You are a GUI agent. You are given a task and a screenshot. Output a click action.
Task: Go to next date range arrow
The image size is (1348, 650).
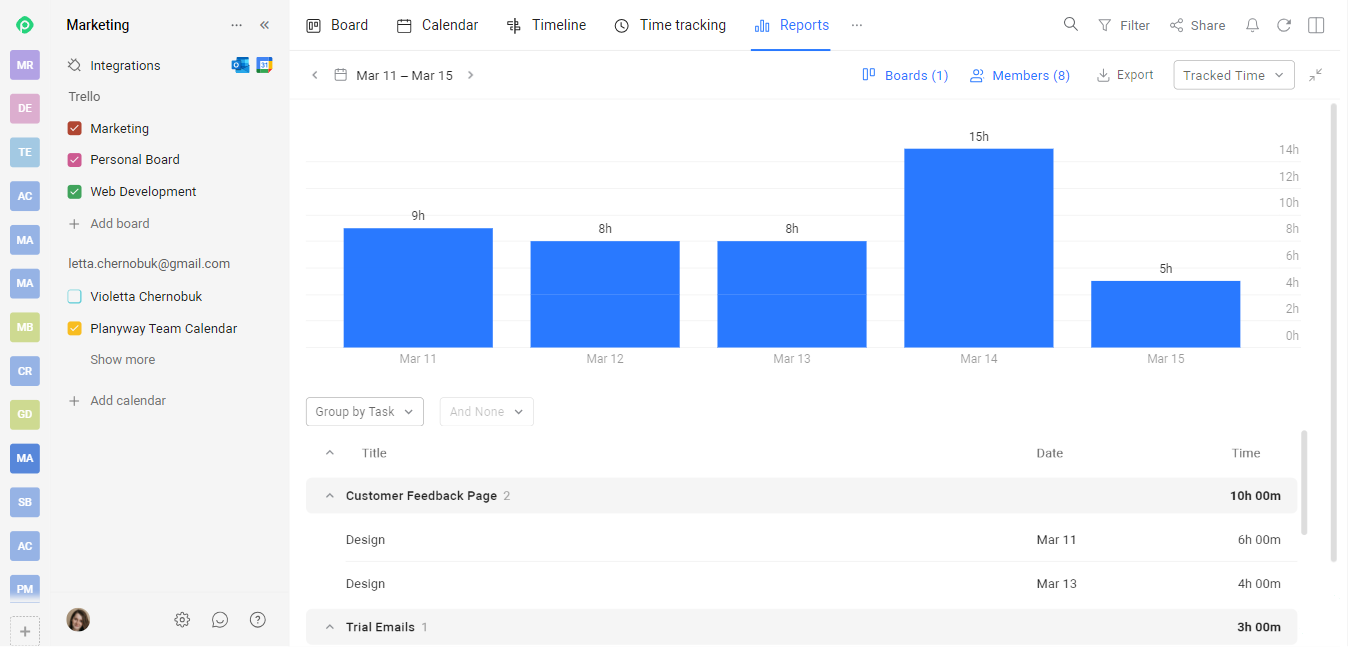pos(471,75)
